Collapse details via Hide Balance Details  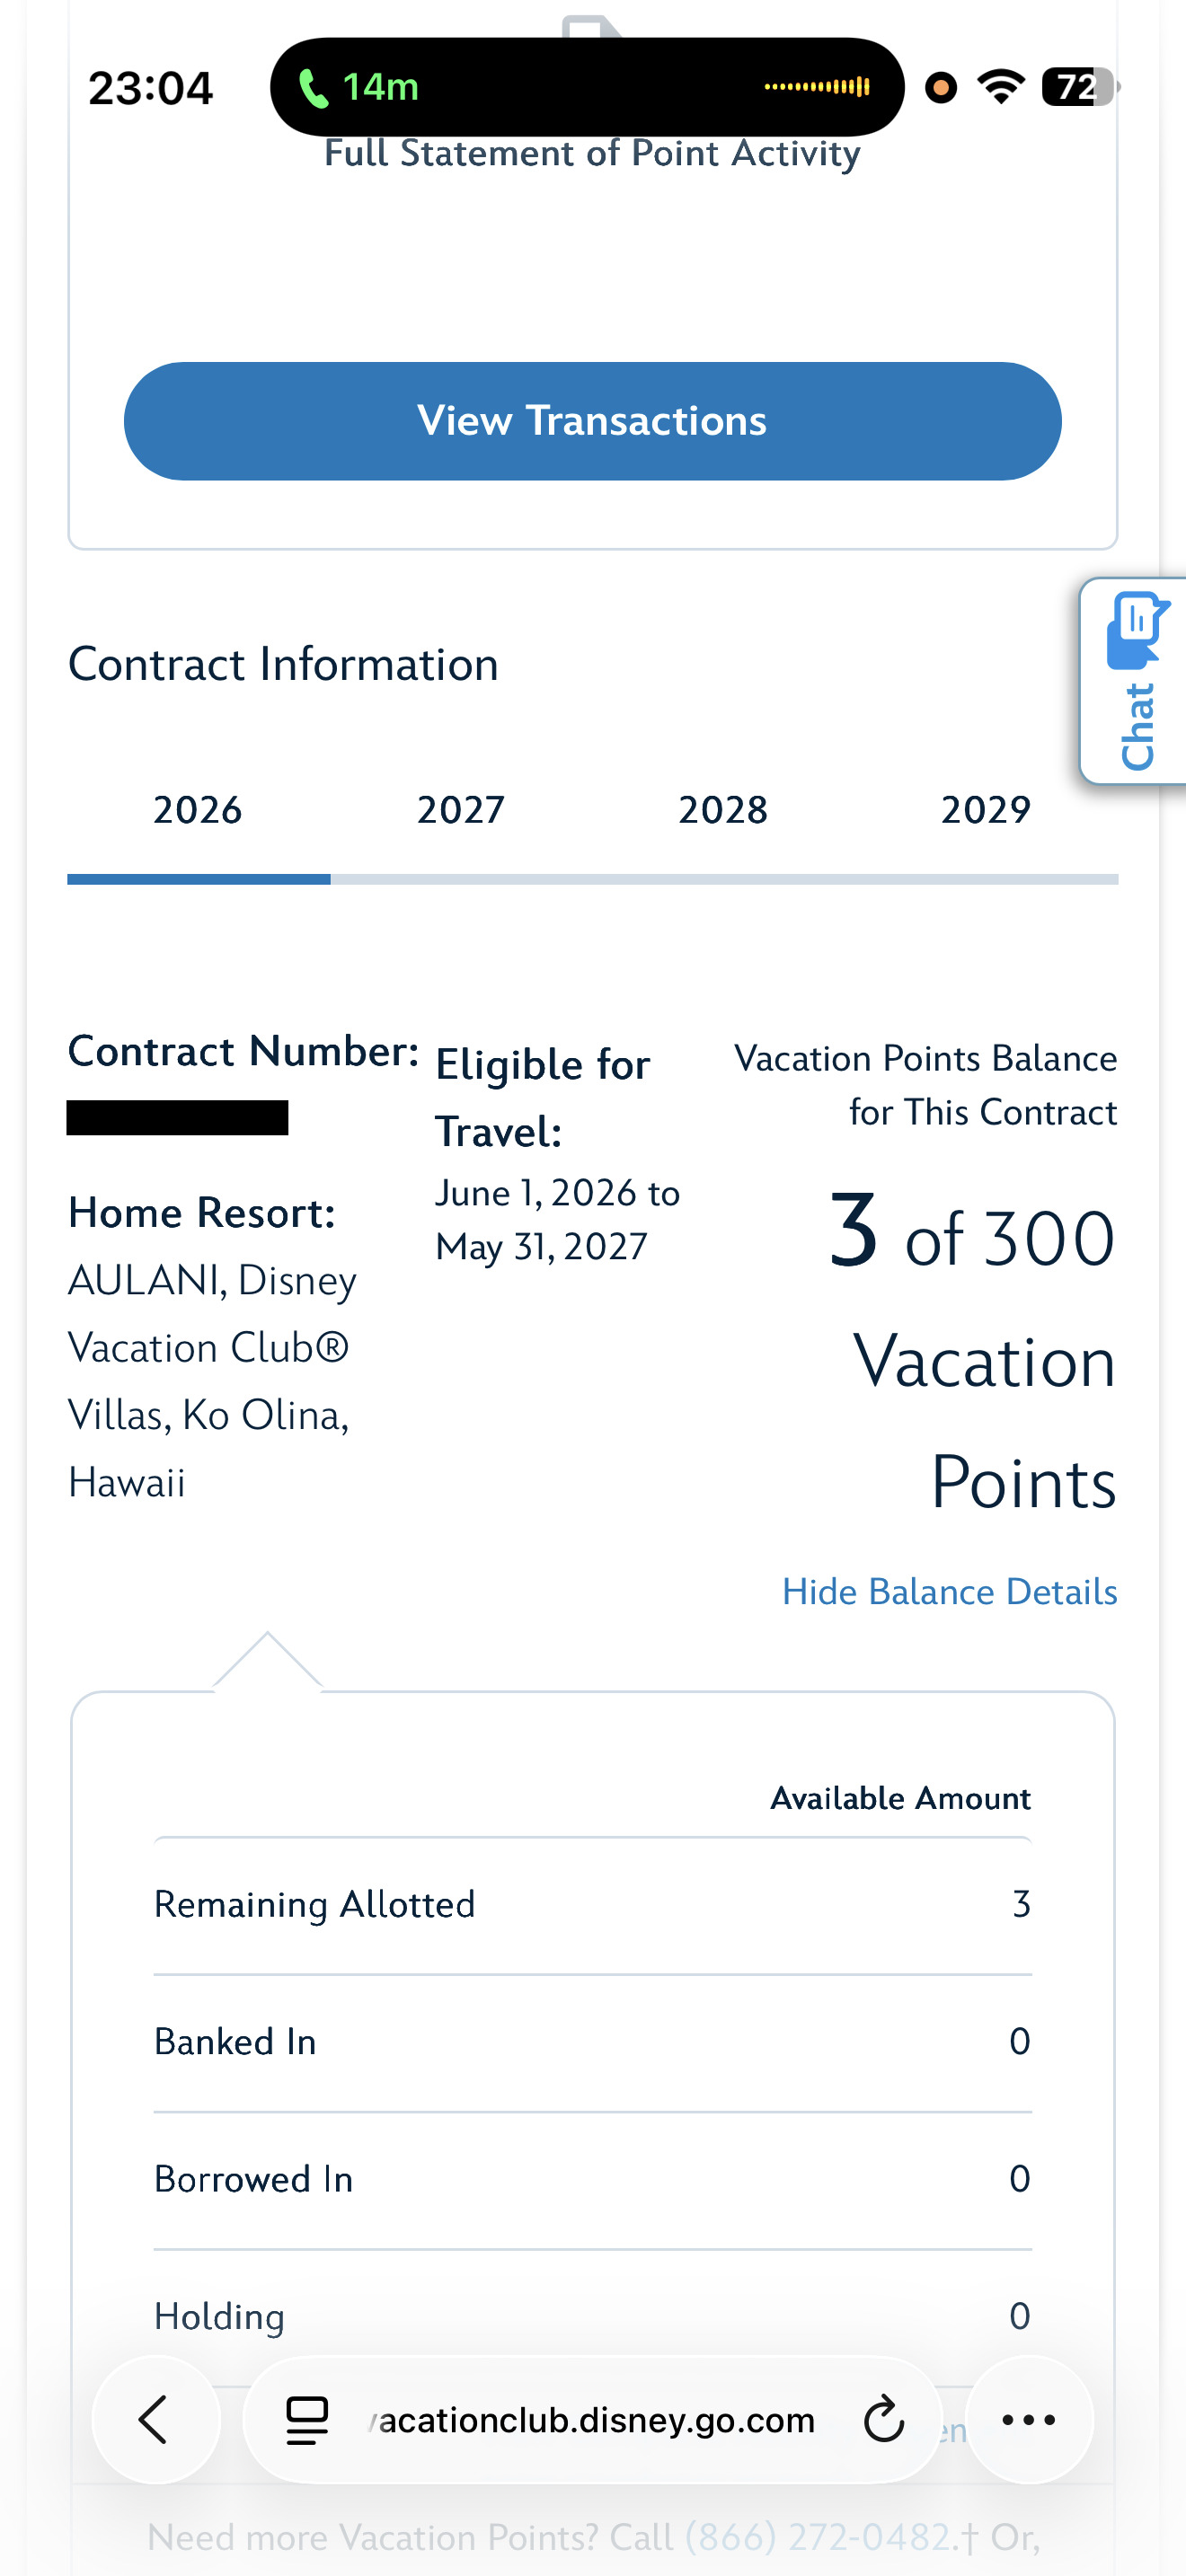pyautogui.click(x=949, y=1591)
